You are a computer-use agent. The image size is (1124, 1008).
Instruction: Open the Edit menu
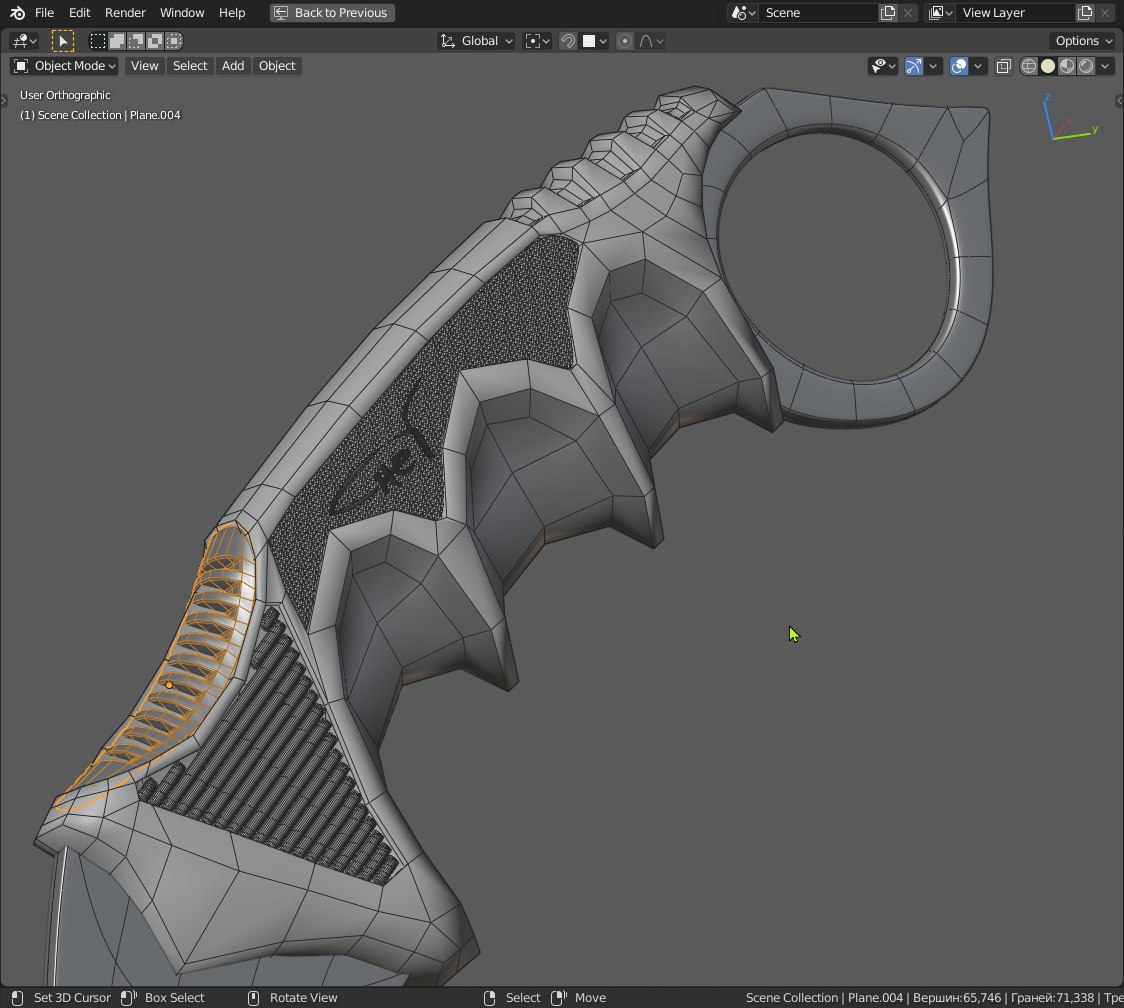click(80, 13)
